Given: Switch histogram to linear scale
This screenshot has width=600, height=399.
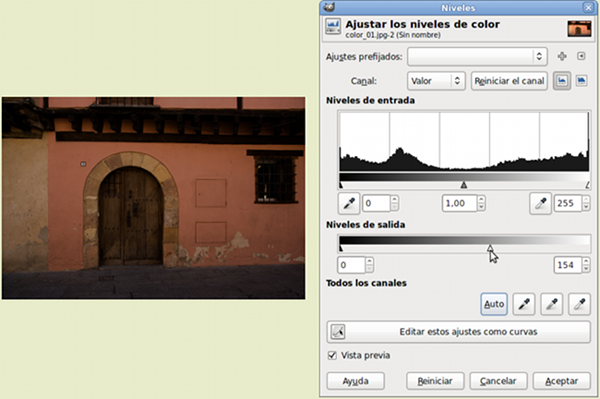Looking at the screenshot, I should pos(562,81).
